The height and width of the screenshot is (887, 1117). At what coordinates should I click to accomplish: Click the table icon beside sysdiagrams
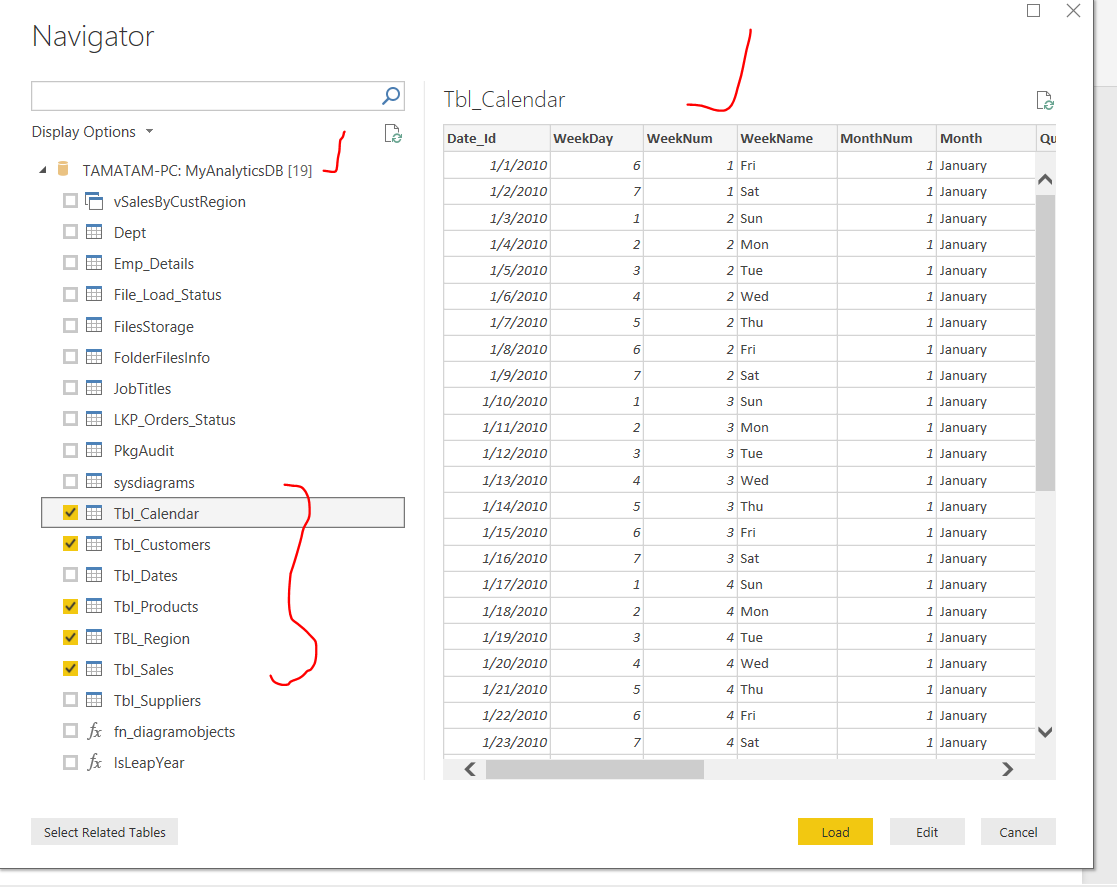coord(93,482)
